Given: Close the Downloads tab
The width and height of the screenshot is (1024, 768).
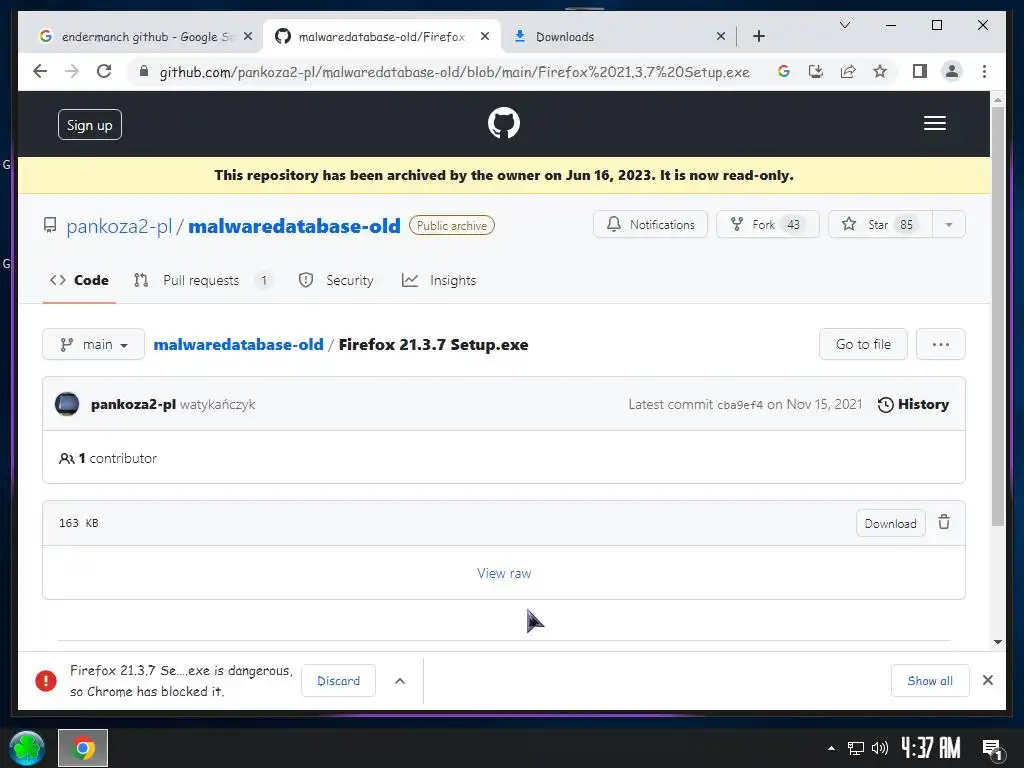Looking at the screenshot, I should pos(720,37).
